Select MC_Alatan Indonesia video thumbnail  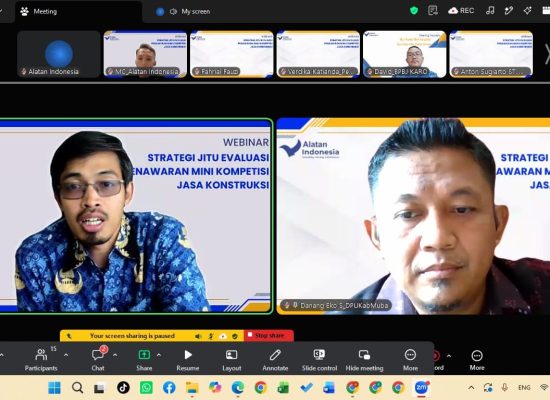[x=145, y=54]
